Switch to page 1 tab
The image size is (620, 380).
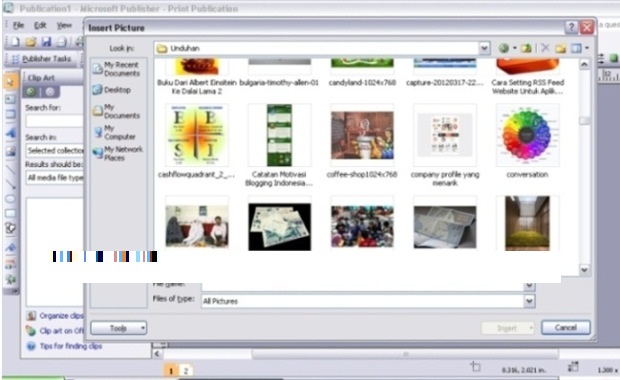coord(171,371)
